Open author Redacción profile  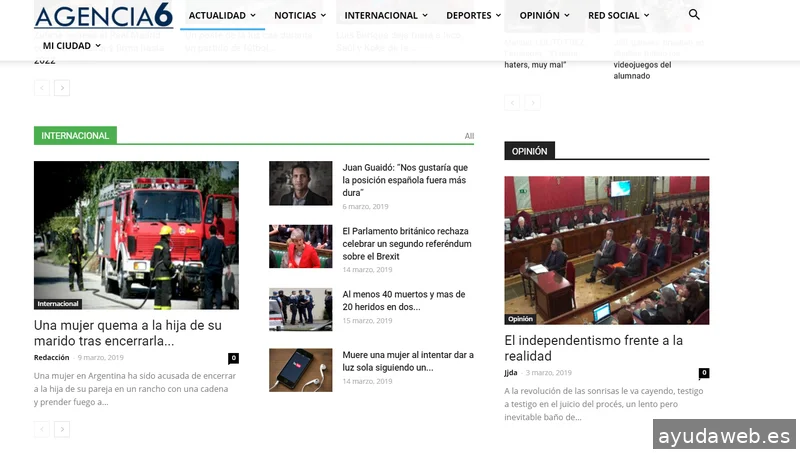[x=52, y=358]
